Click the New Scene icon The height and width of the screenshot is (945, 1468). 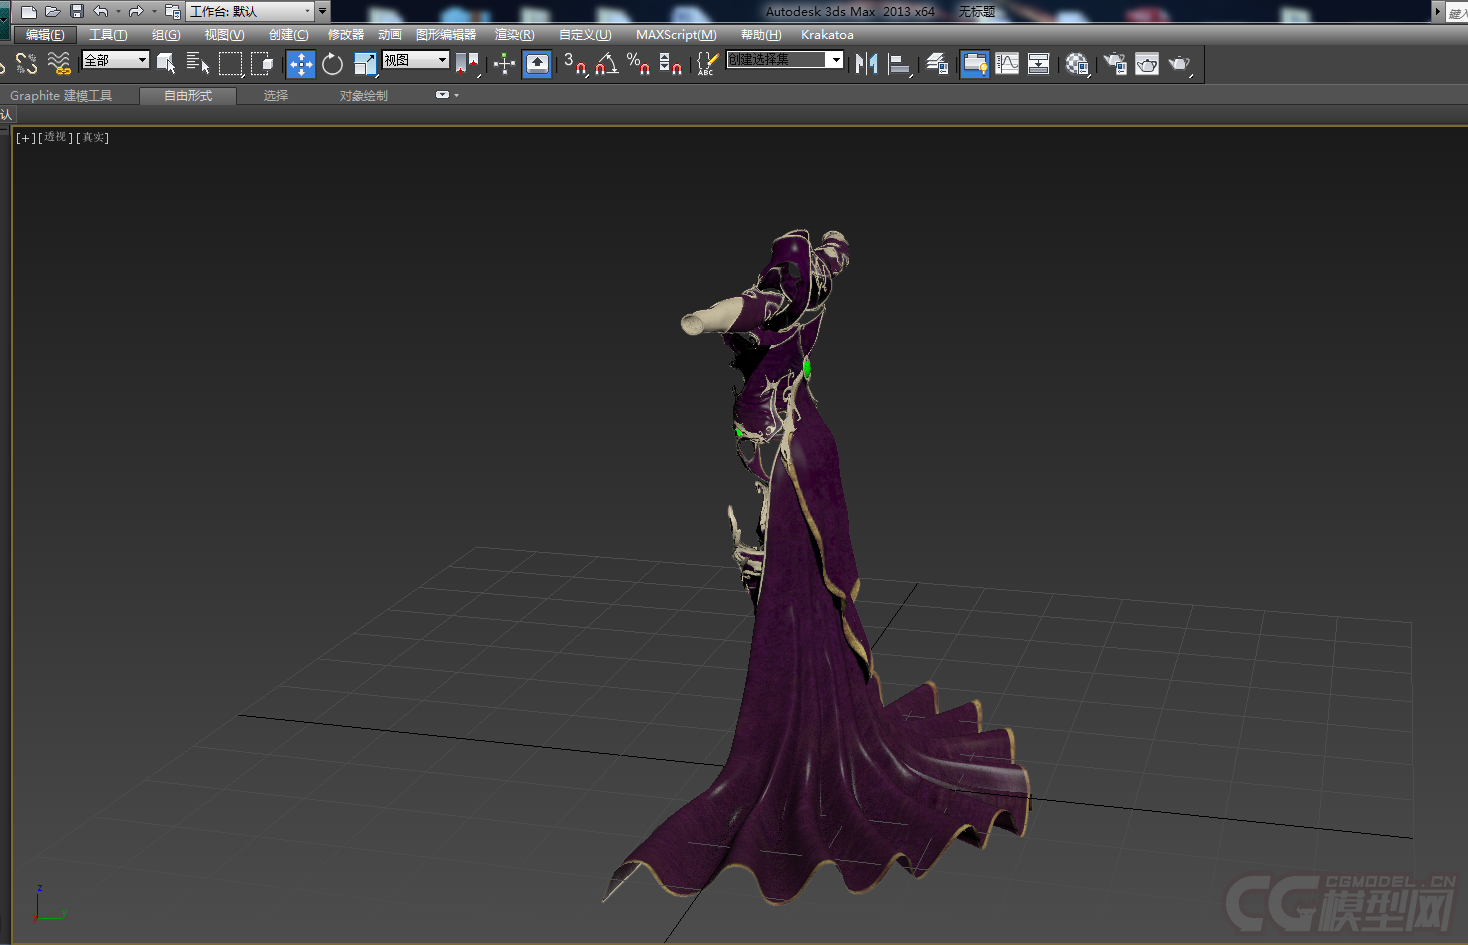[x=28, y=11]
